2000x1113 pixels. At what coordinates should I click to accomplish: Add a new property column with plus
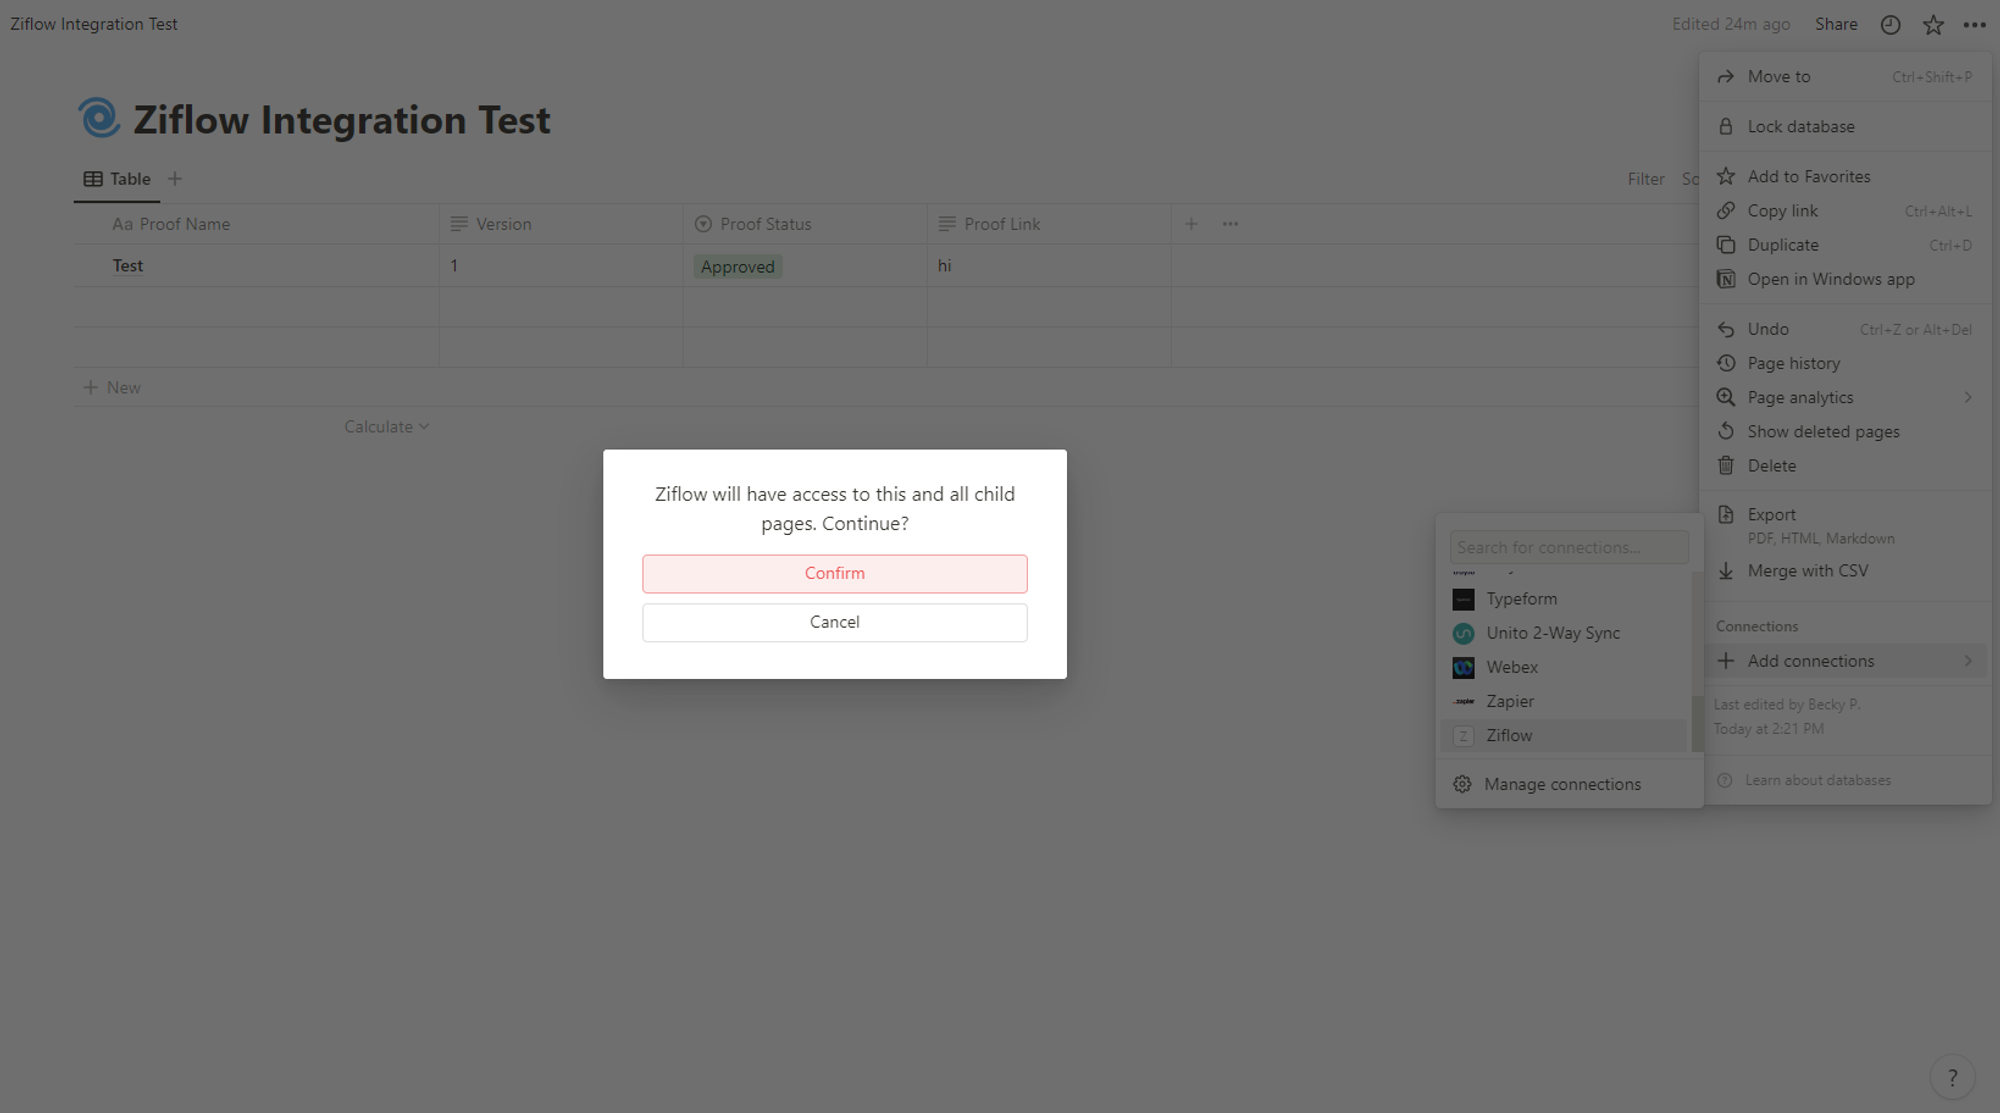point(1191,224)
